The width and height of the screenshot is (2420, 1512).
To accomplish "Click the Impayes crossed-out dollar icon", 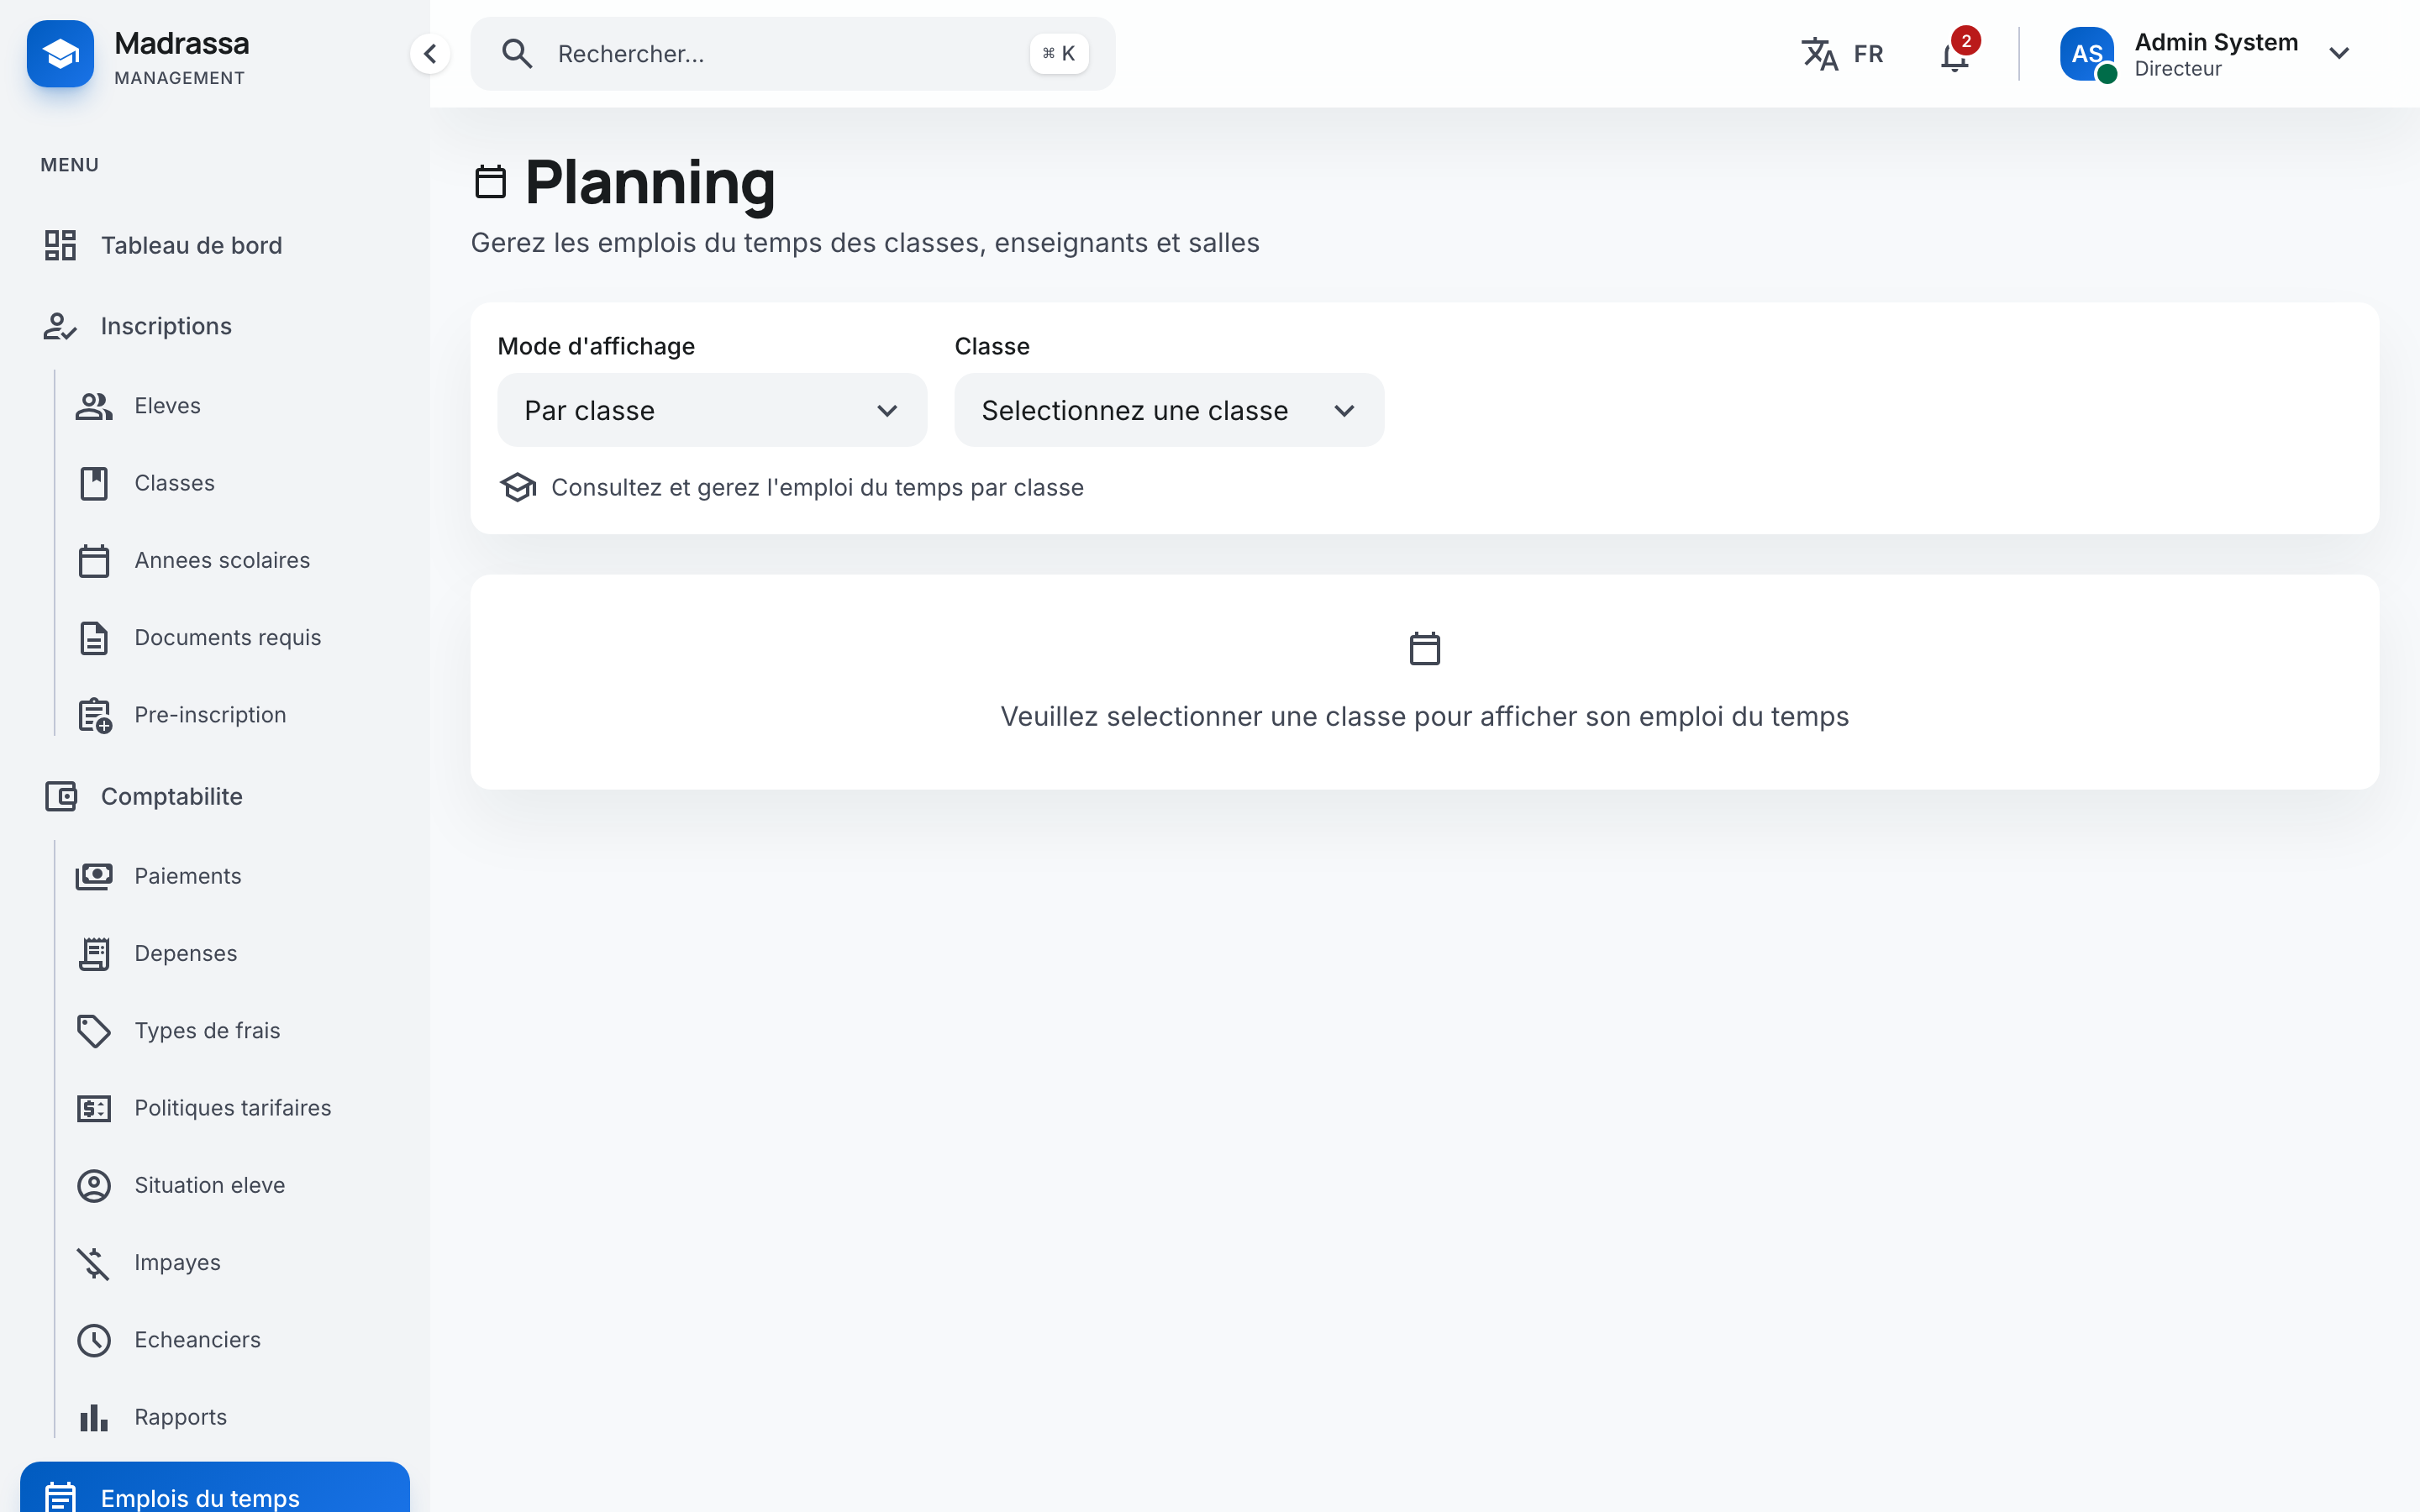I will pos(94,1263).
